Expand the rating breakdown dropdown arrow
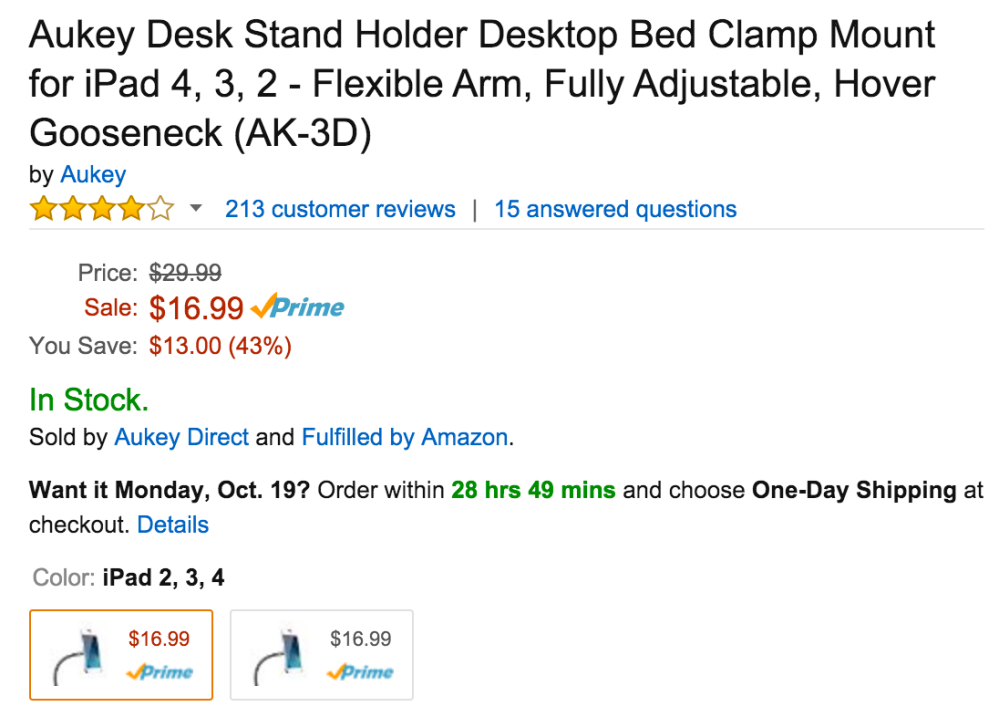Viewport: 999px width, 717px height. [196, 209]
